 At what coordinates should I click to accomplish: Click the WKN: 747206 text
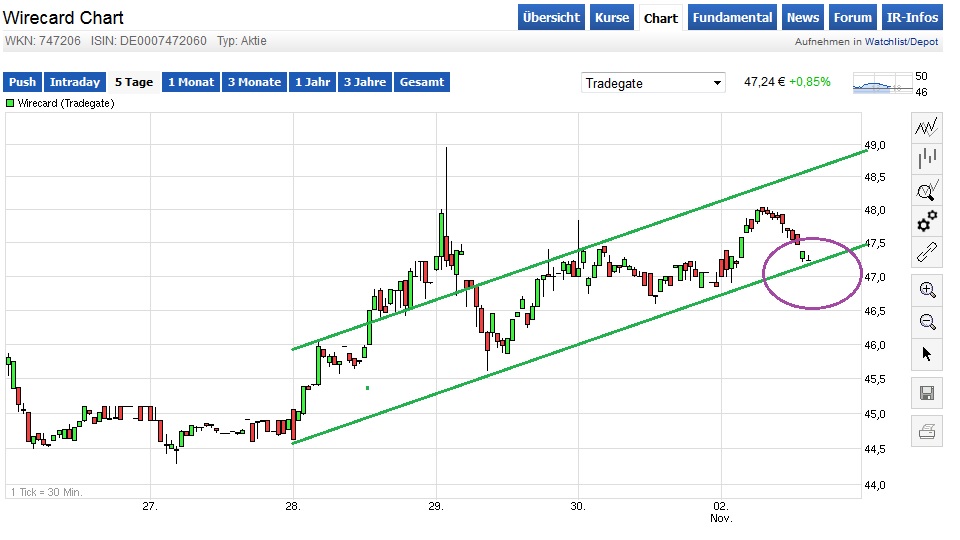(43, 41)
